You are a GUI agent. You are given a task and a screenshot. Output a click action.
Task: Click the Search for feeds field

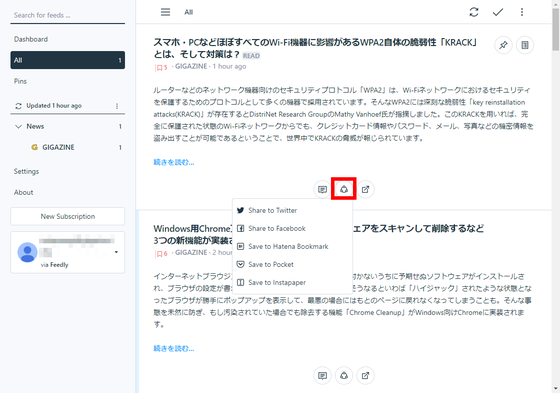click(68, 15)
